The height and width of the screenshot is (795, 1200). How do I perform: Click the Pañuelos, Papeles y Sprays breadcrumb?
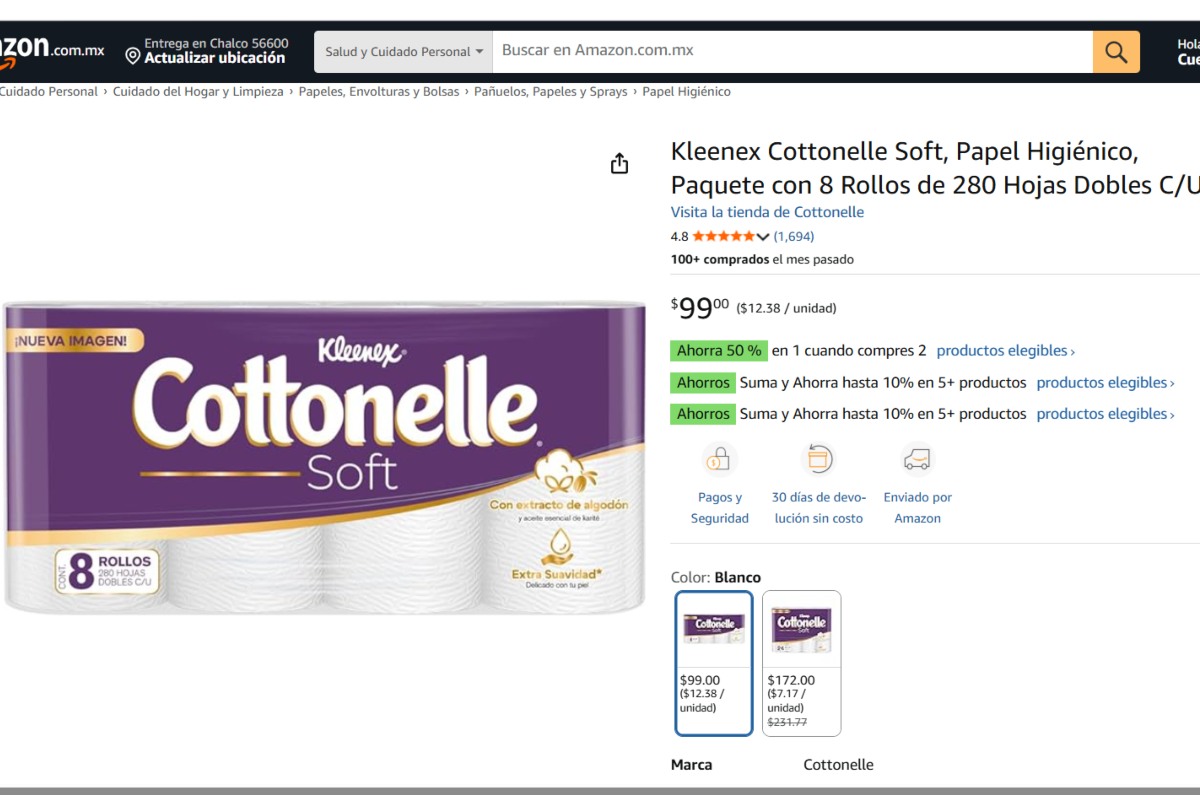click(x=550, y=92)
